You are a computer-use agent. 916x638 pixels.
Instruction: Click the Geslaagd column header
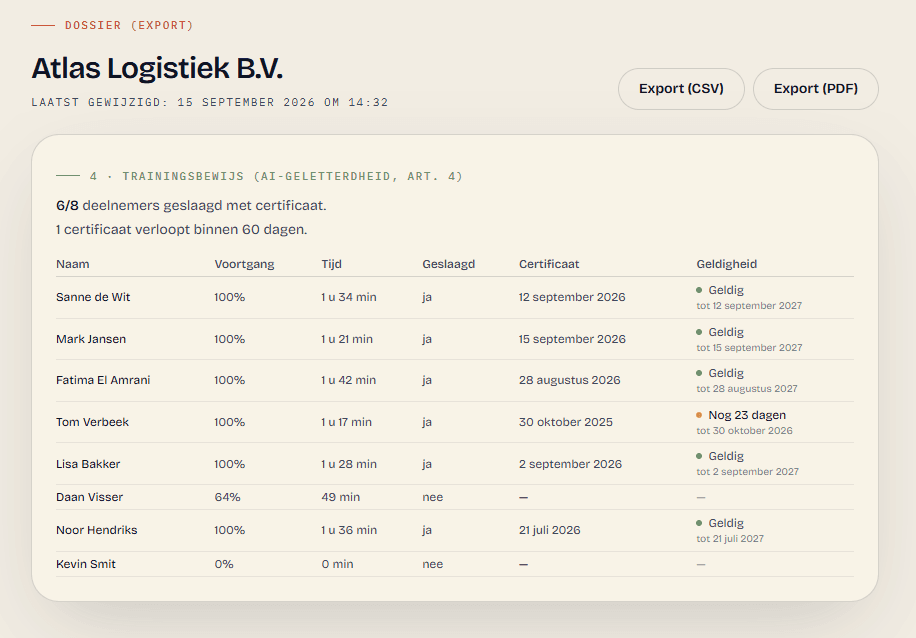click(449, 264)
